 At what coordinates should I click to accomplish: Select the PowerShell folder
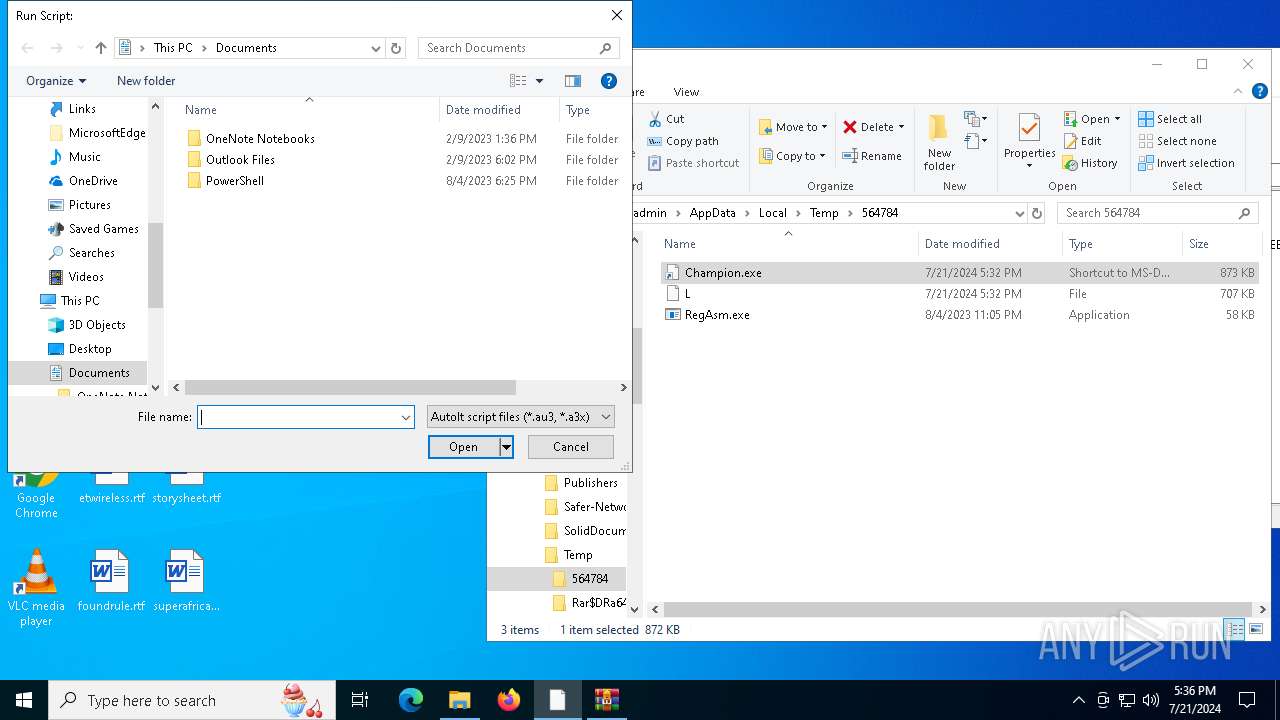tap(235, 181)
